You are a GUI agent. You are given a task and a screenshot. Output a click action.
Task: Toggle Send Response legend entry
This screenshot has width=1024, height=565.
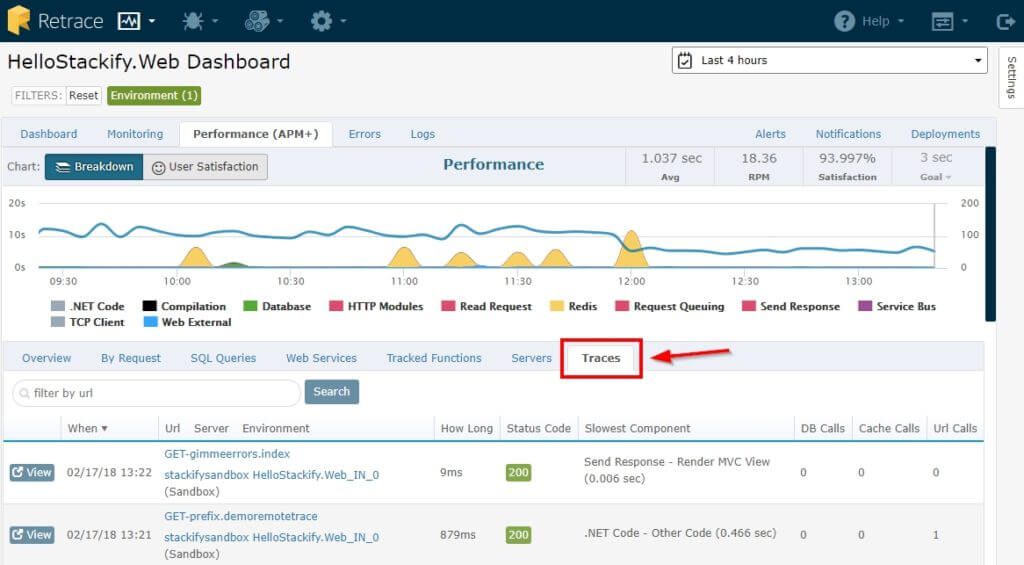[791, 306]
